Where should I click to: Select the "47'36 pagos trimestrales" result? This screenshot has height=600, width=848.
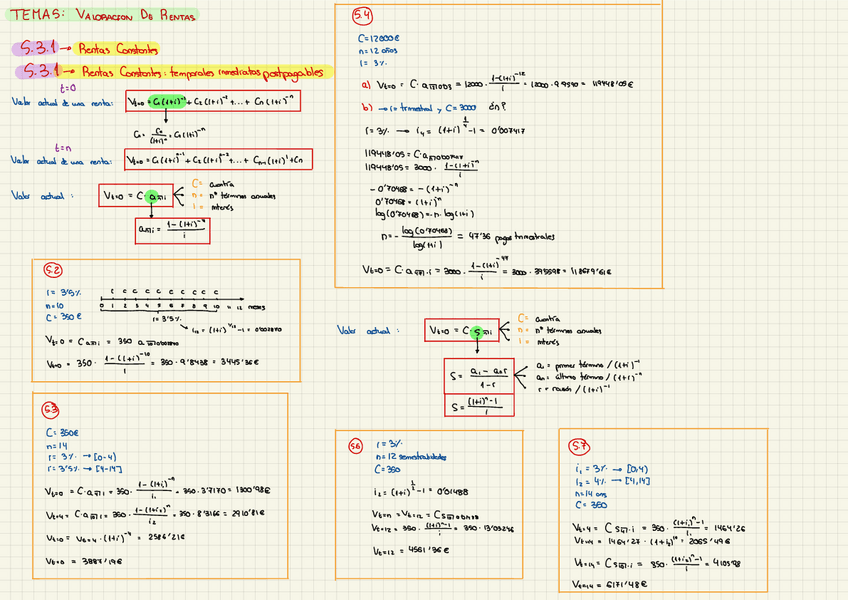tap(510, 237)
